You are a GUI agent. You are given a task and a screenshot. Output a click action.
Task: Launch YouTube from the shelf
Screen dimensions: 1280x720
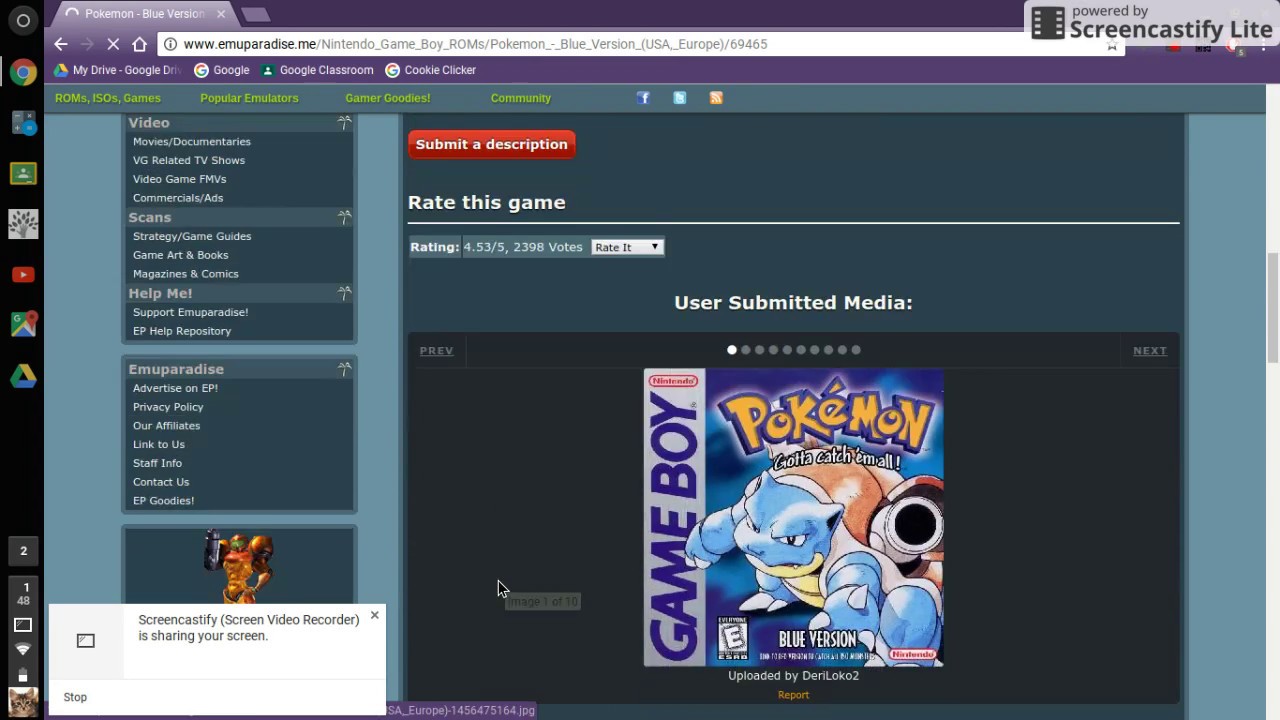(23, 275)
